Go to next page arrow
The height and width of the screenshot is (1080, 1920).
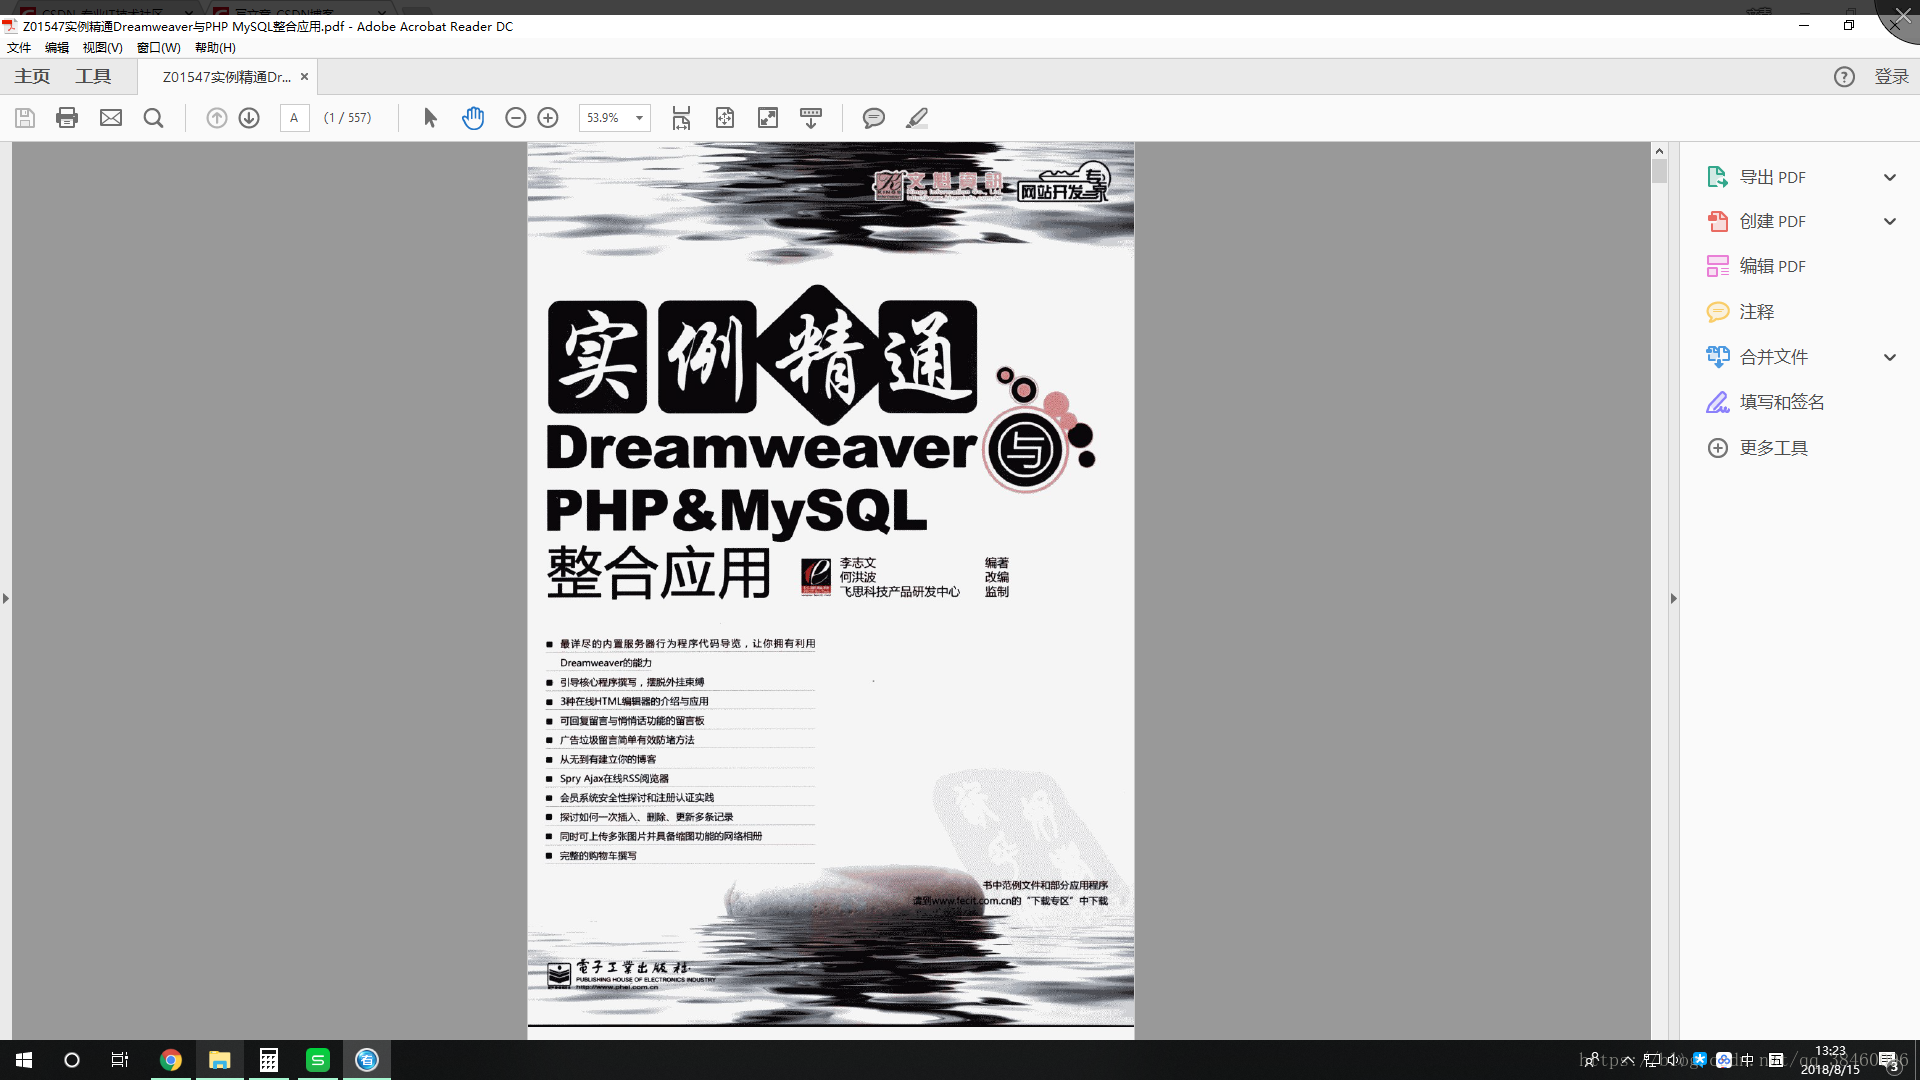(x=249, y=118)
